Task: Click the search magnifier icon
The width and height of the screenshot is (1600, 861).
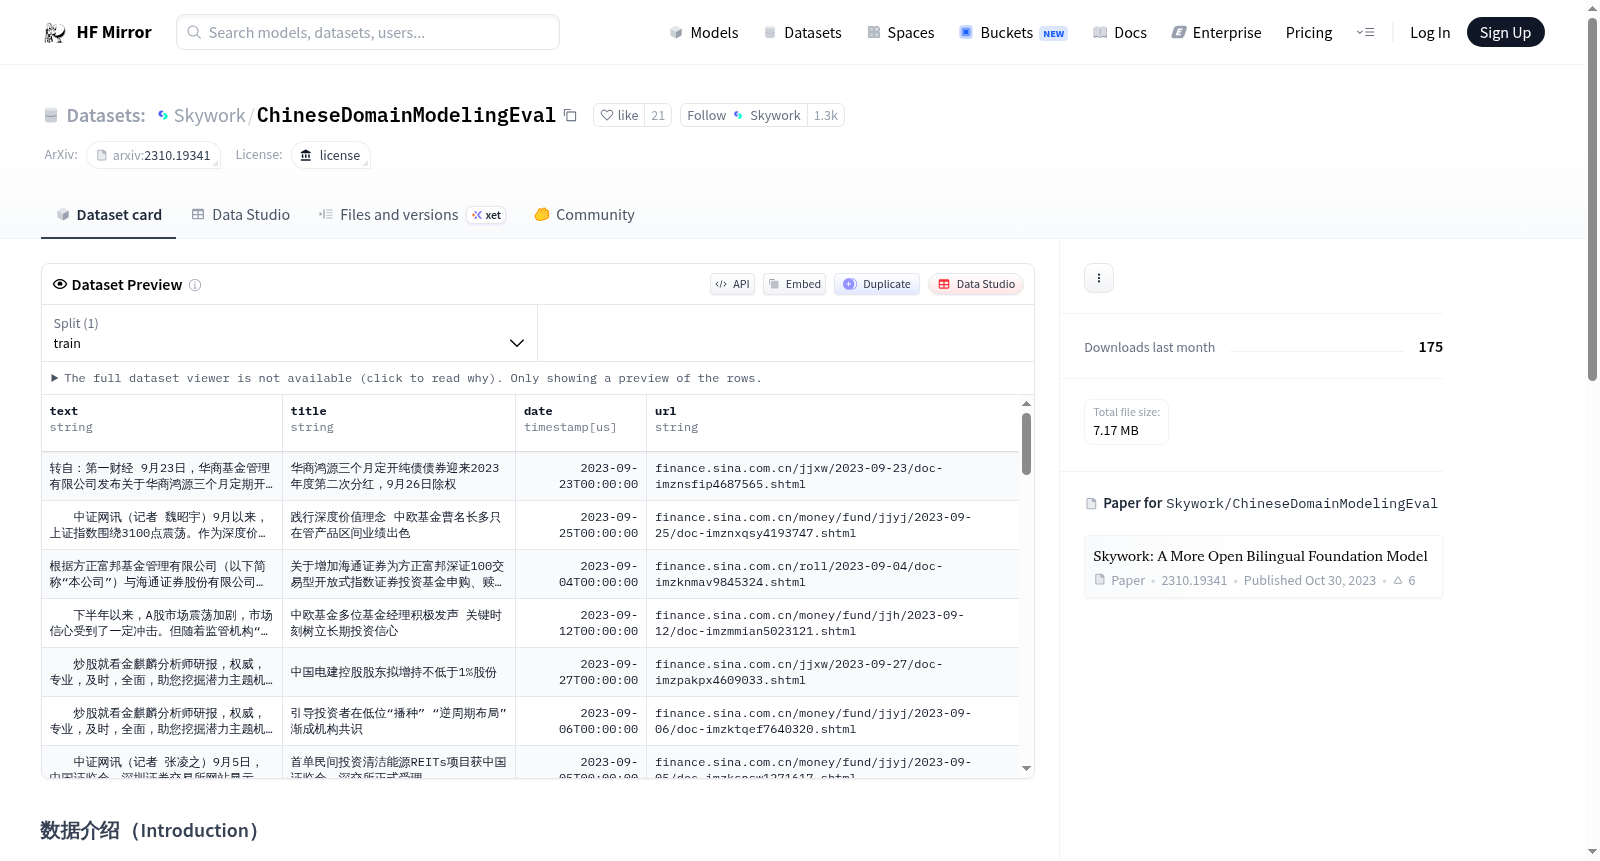Action: 195,32
